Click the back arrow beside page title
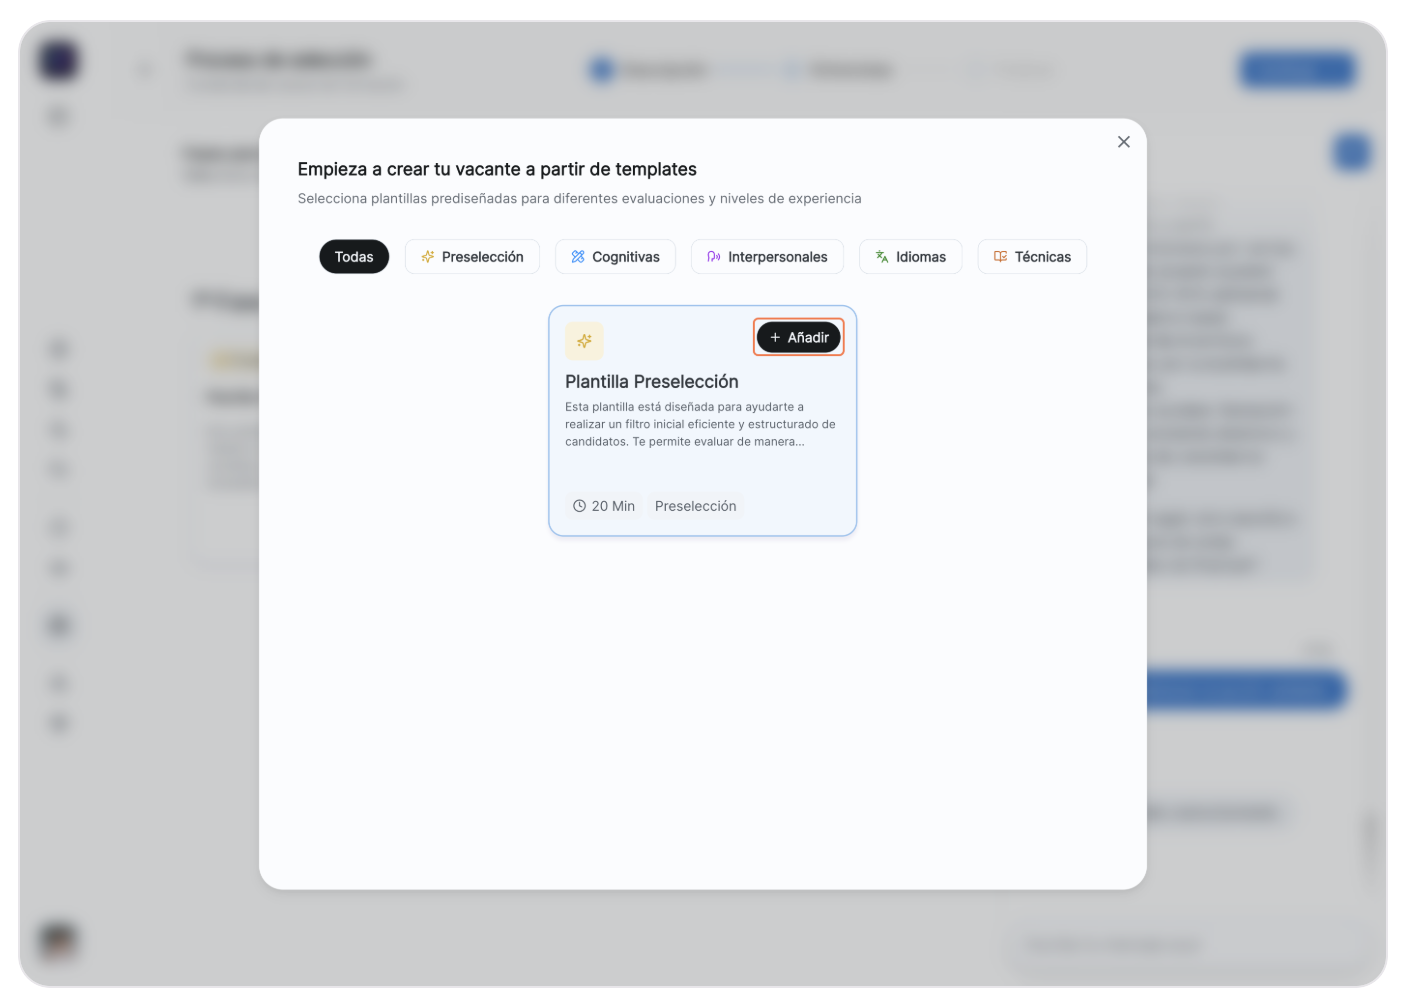Image resolution: width=1410 pixels, height=1002 pixels. pyautogui.click(x=145, y=70)
